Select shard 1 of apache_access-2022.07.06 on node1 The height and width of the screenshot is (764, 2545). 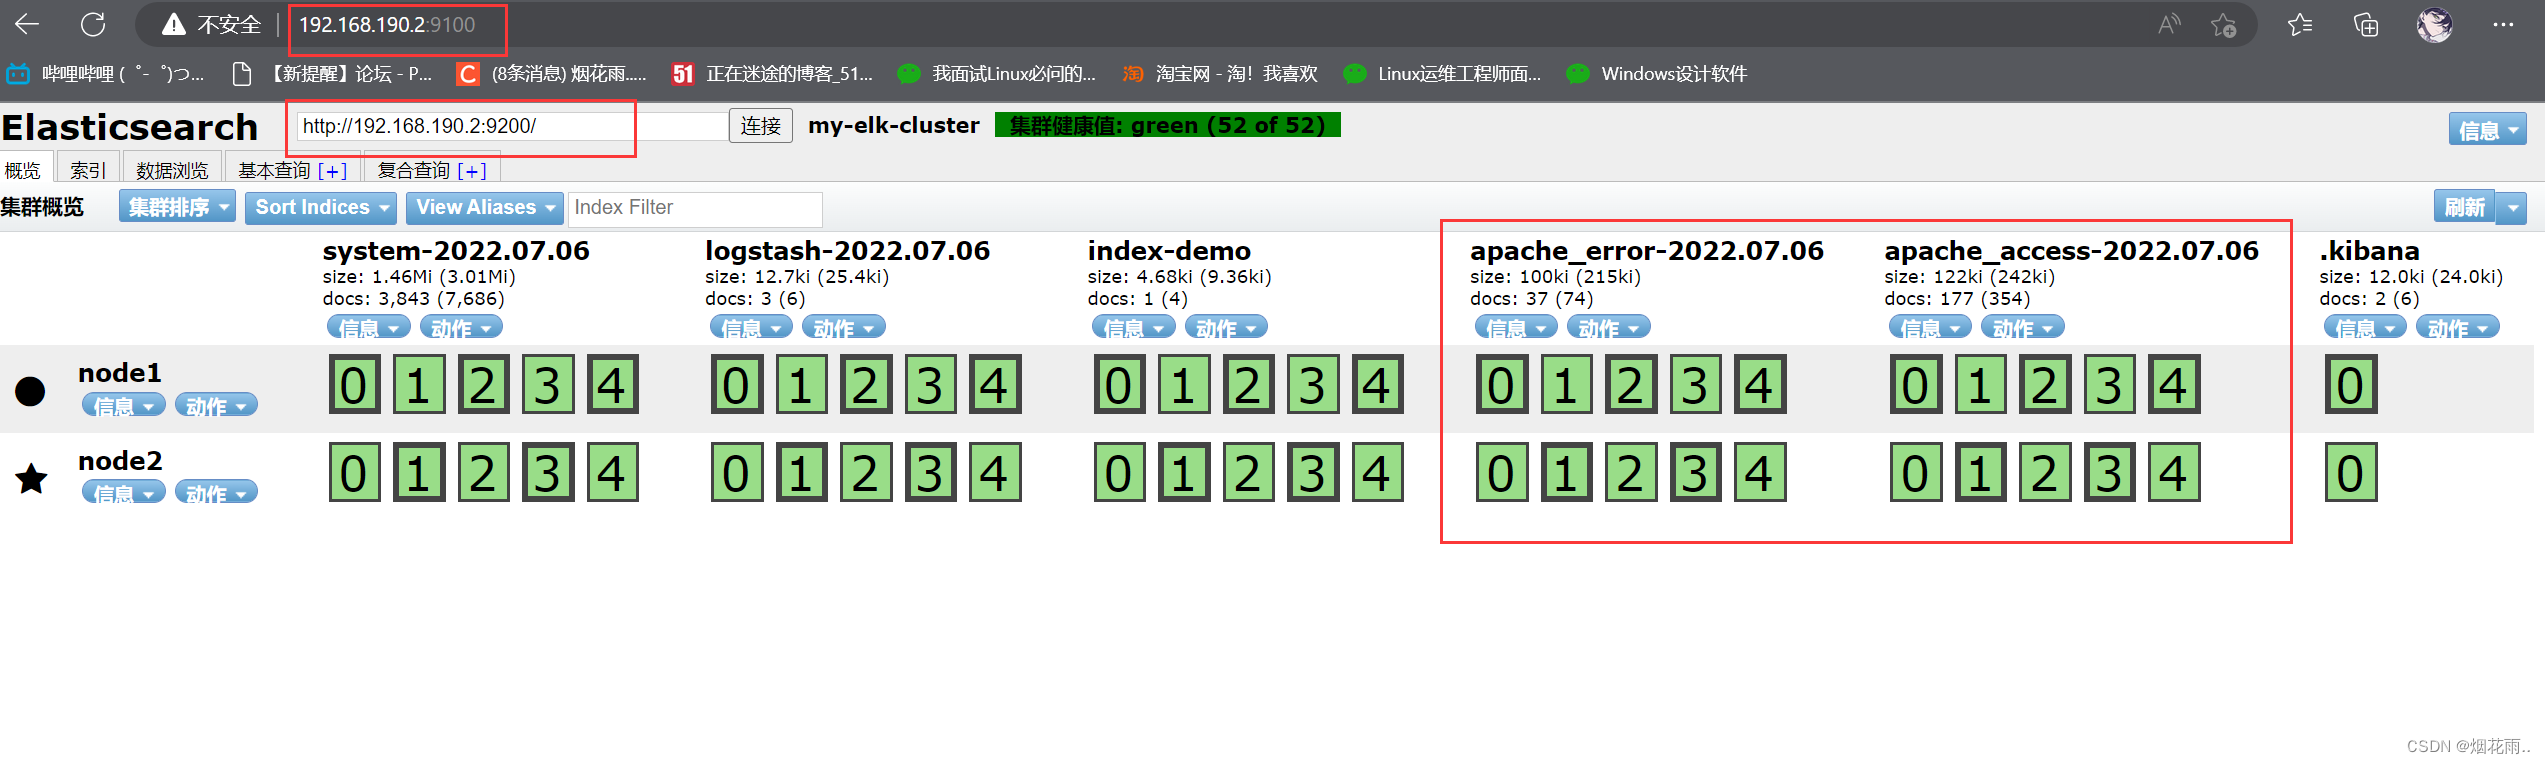(x=1980, y=384)
